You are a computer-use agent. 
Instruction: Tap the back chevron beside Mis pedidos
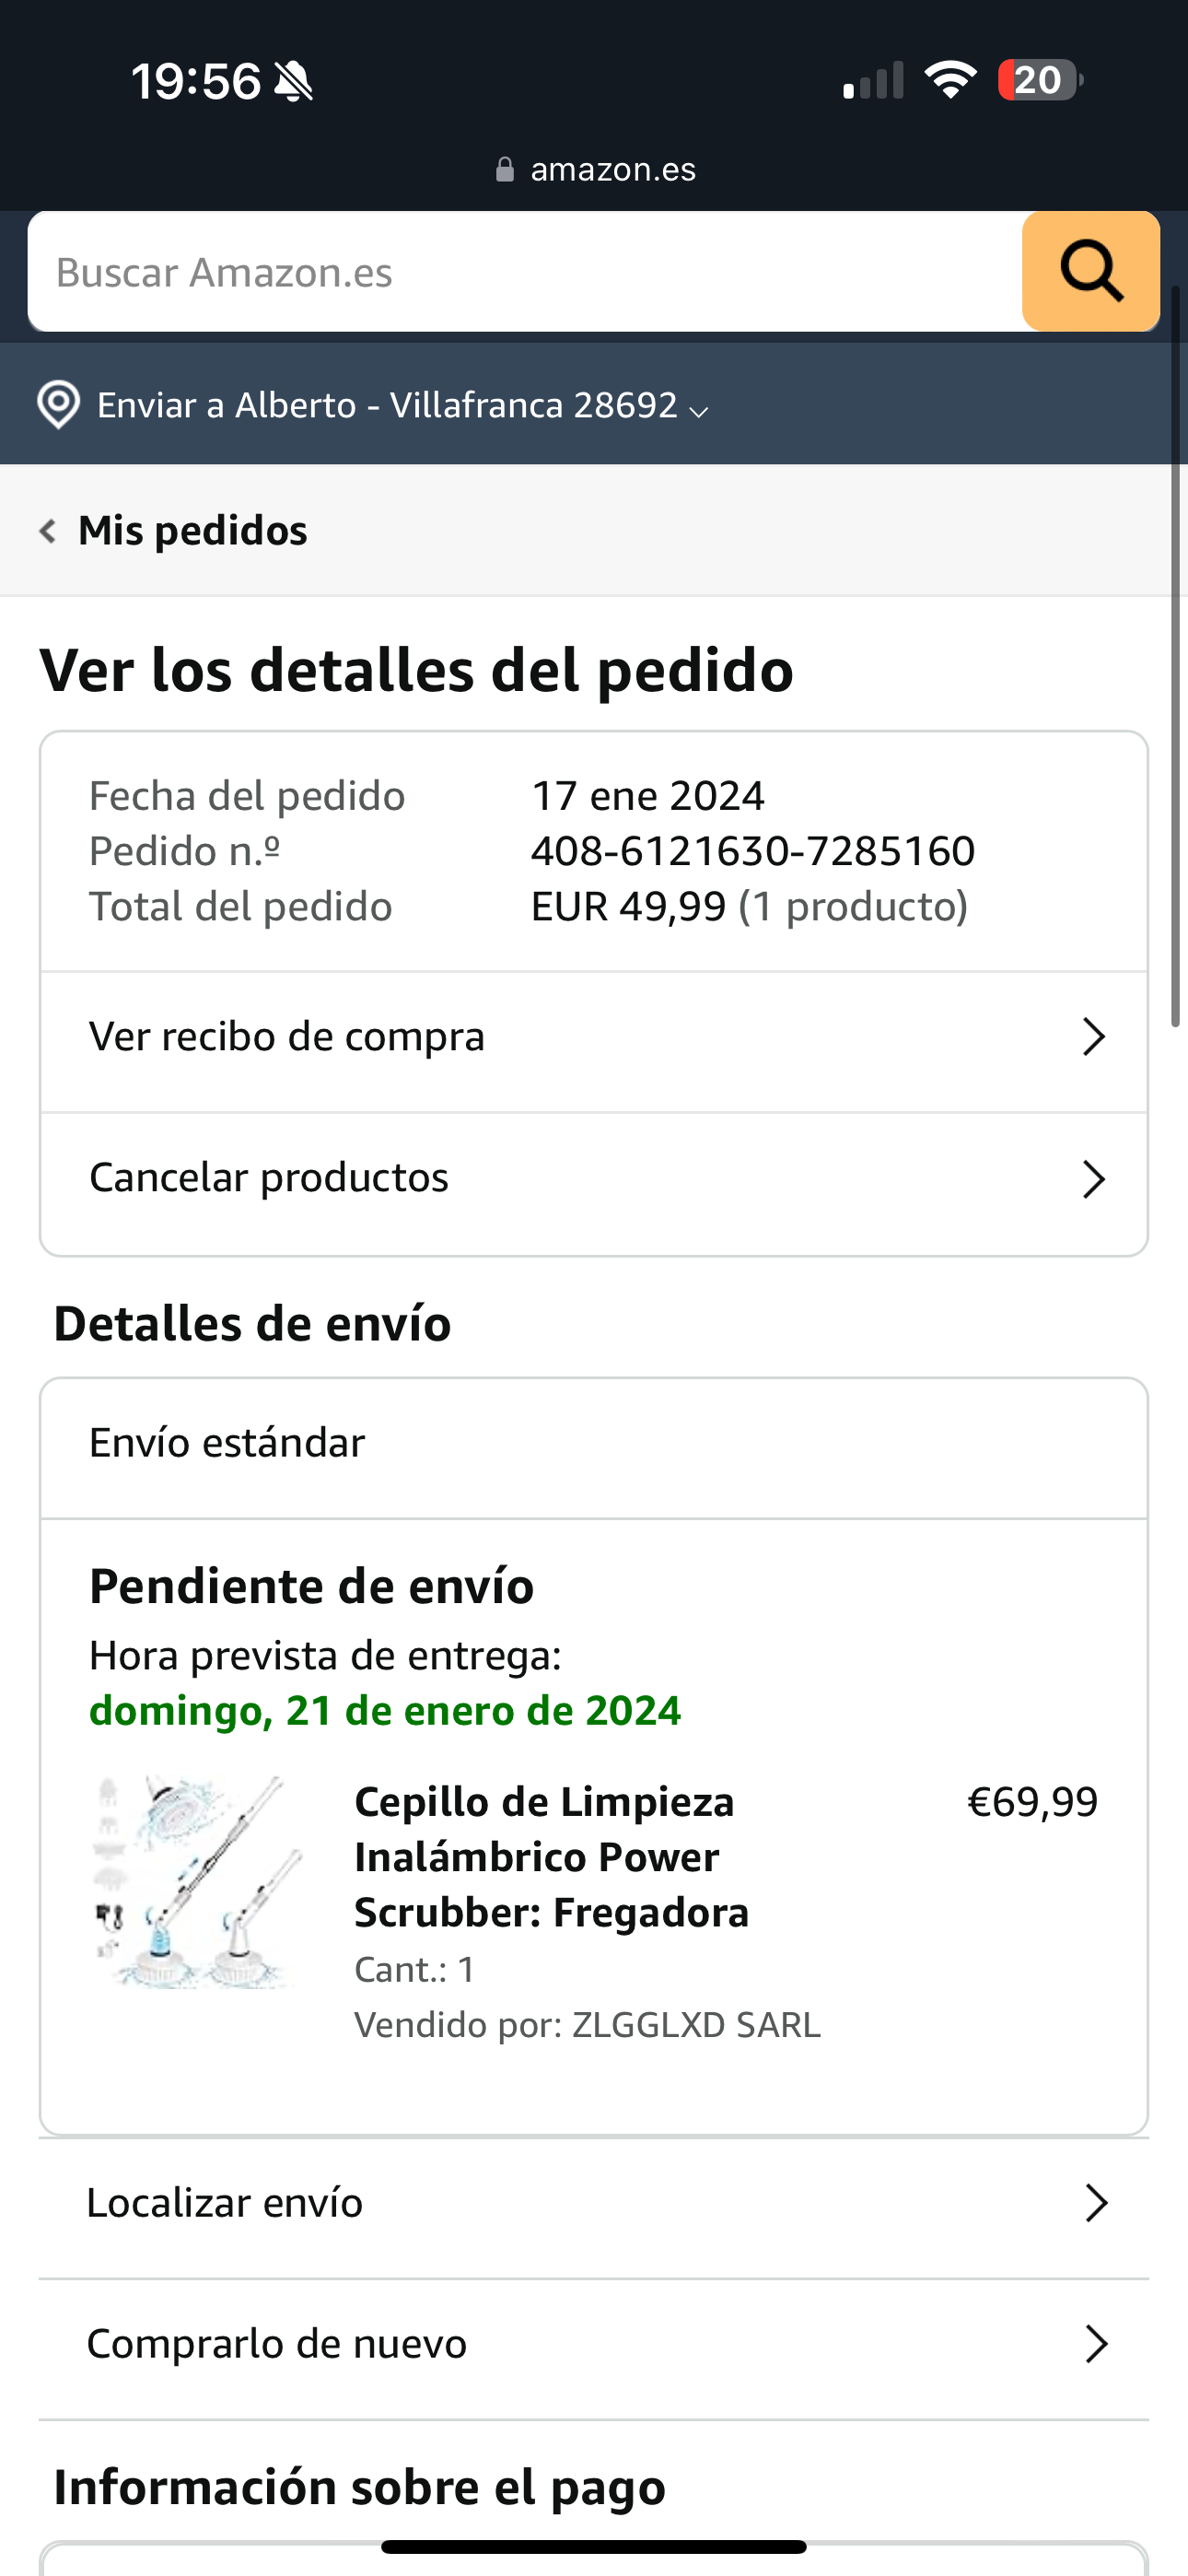47,530
